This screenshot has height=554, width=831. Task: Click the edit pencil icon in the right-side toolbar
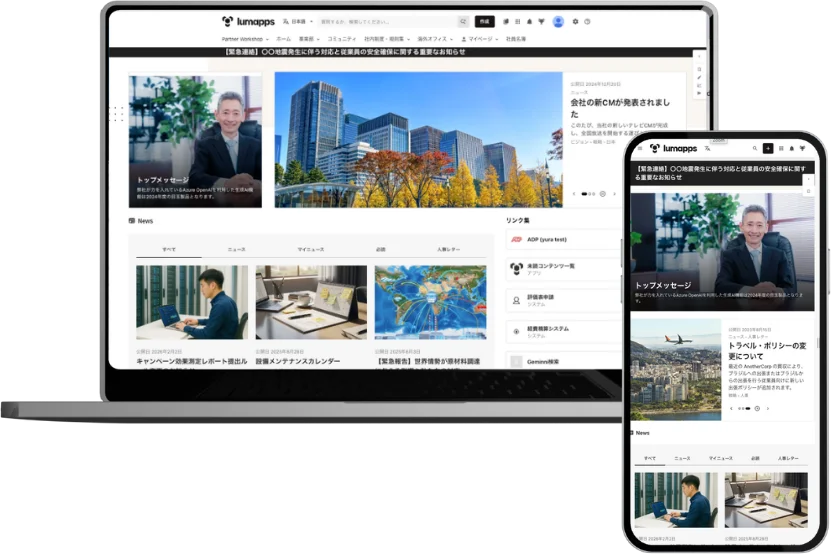pyautogui.click(x=699, y=77)
